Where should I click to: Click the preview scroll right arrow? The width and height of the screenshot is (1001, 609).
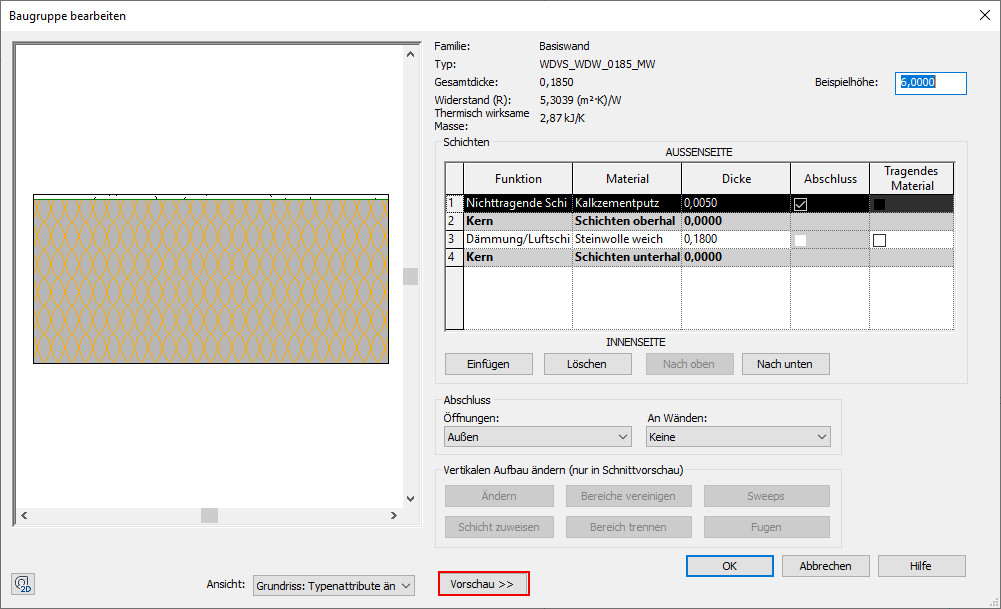pos(395,515)
